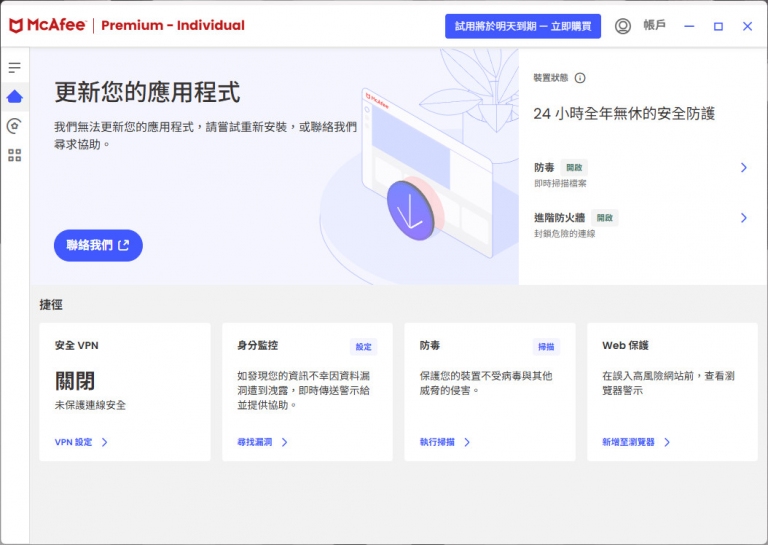This screenshot has height=545, width=768.
Task: Click the chevron next to 新增至瀏覽器
Action: [x=667, y=442]
